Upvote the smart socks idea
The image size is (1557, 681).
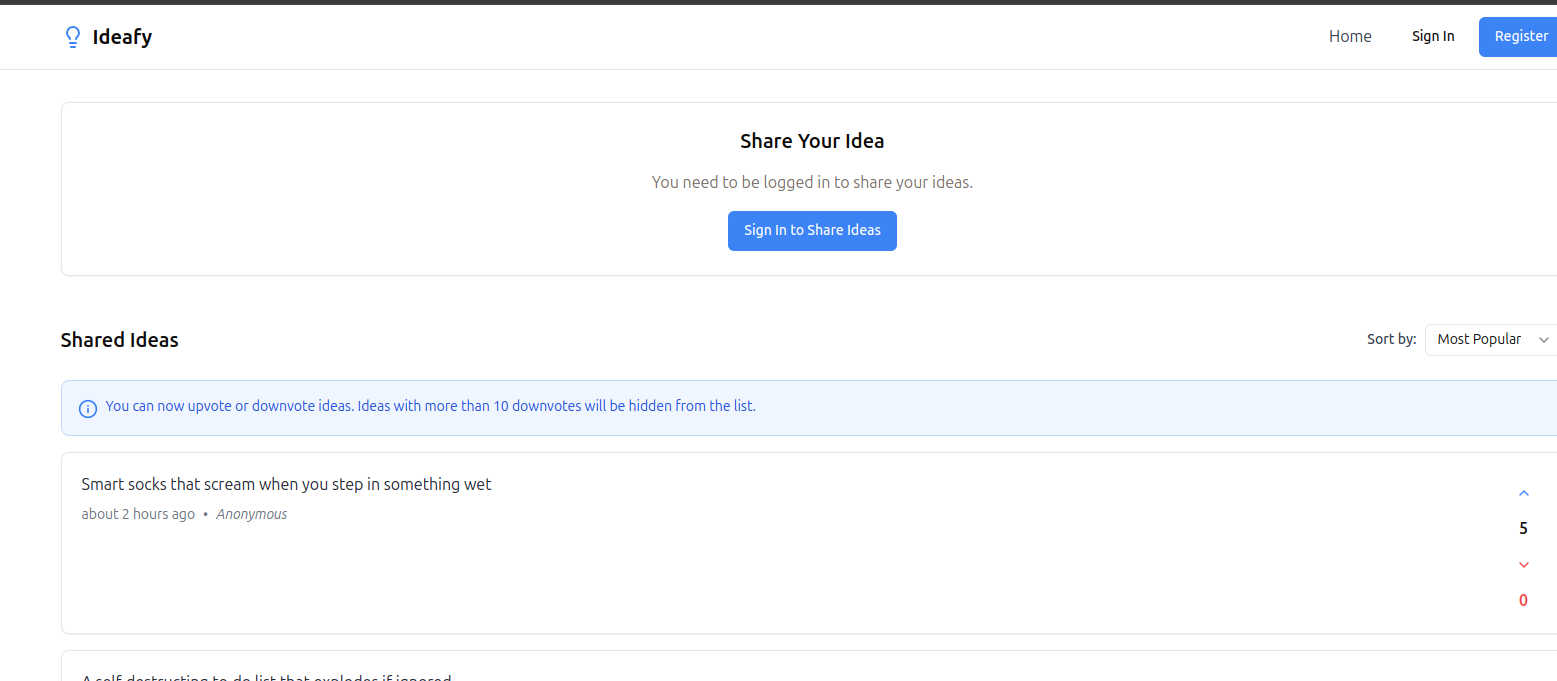tap(1523, 493)
